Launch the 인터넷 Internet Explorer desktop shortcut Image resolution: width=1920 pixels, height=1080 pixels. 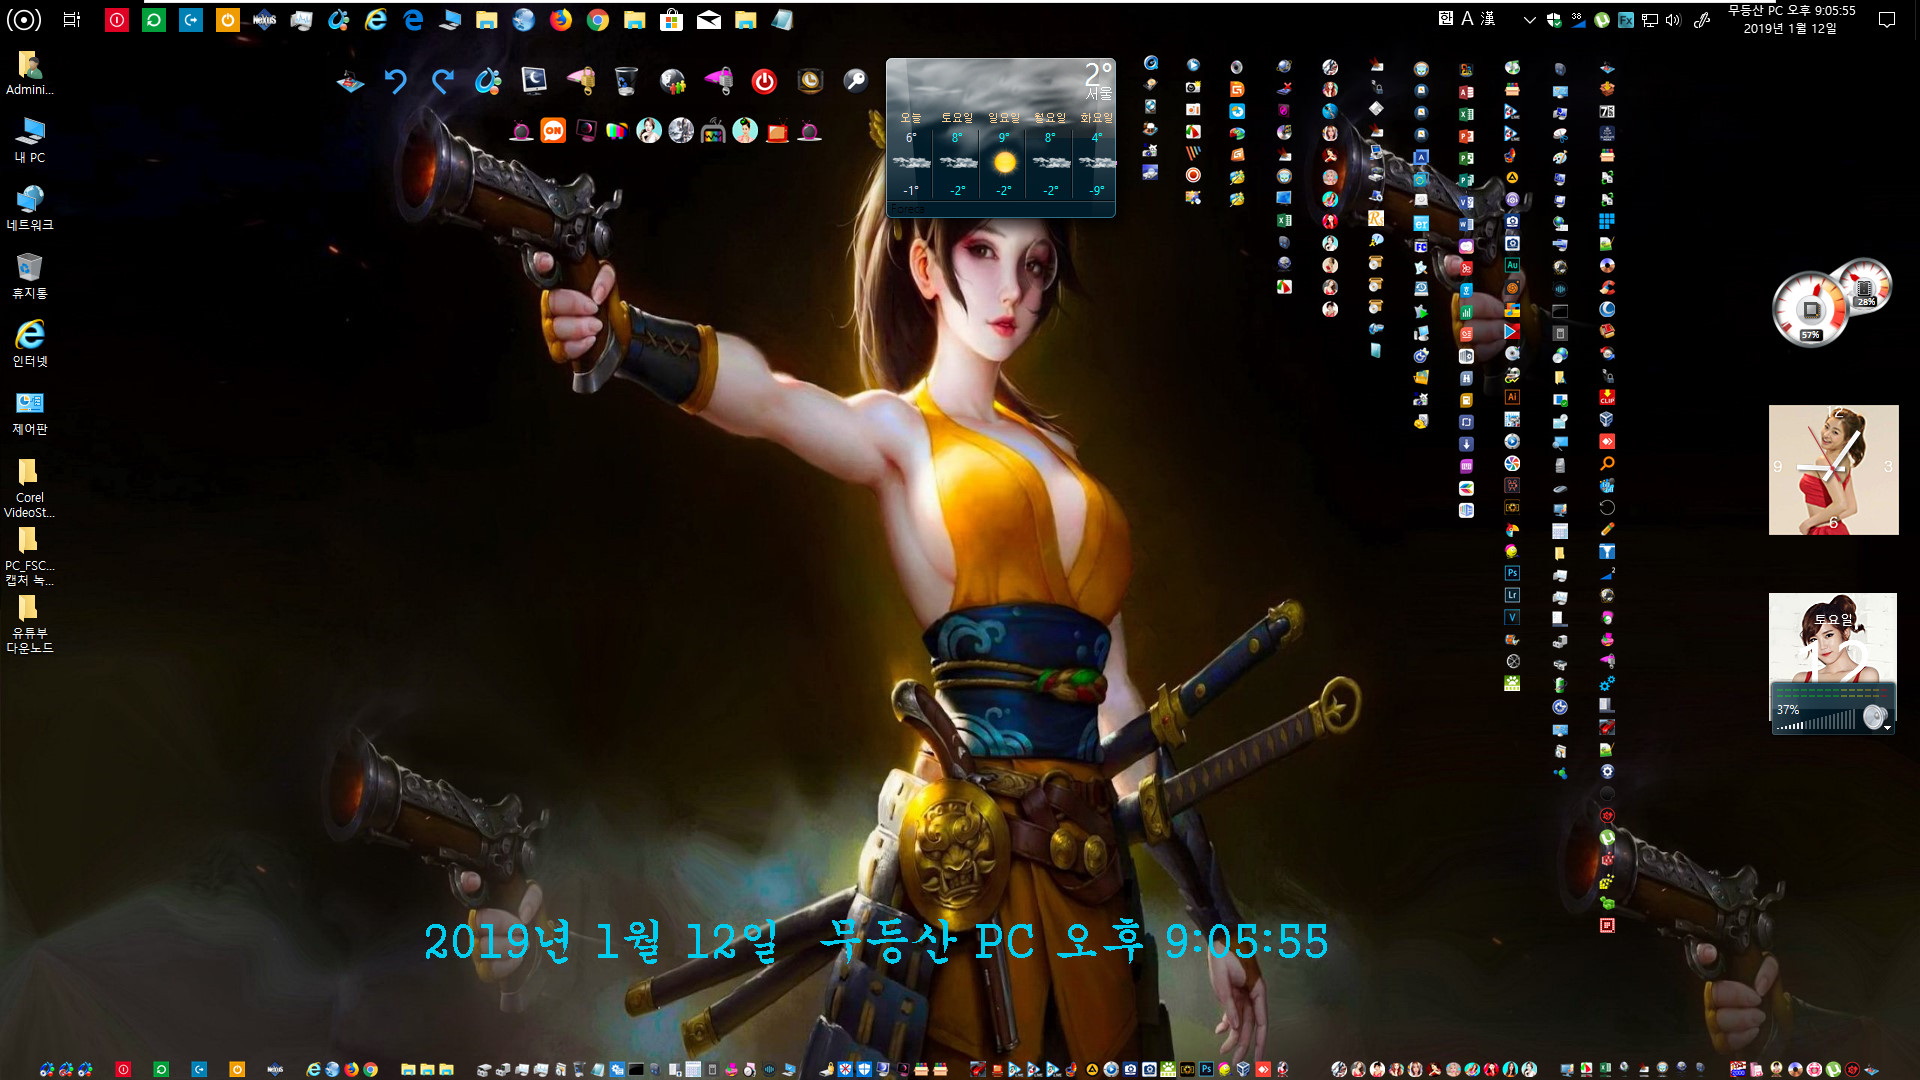coord(30,345)
